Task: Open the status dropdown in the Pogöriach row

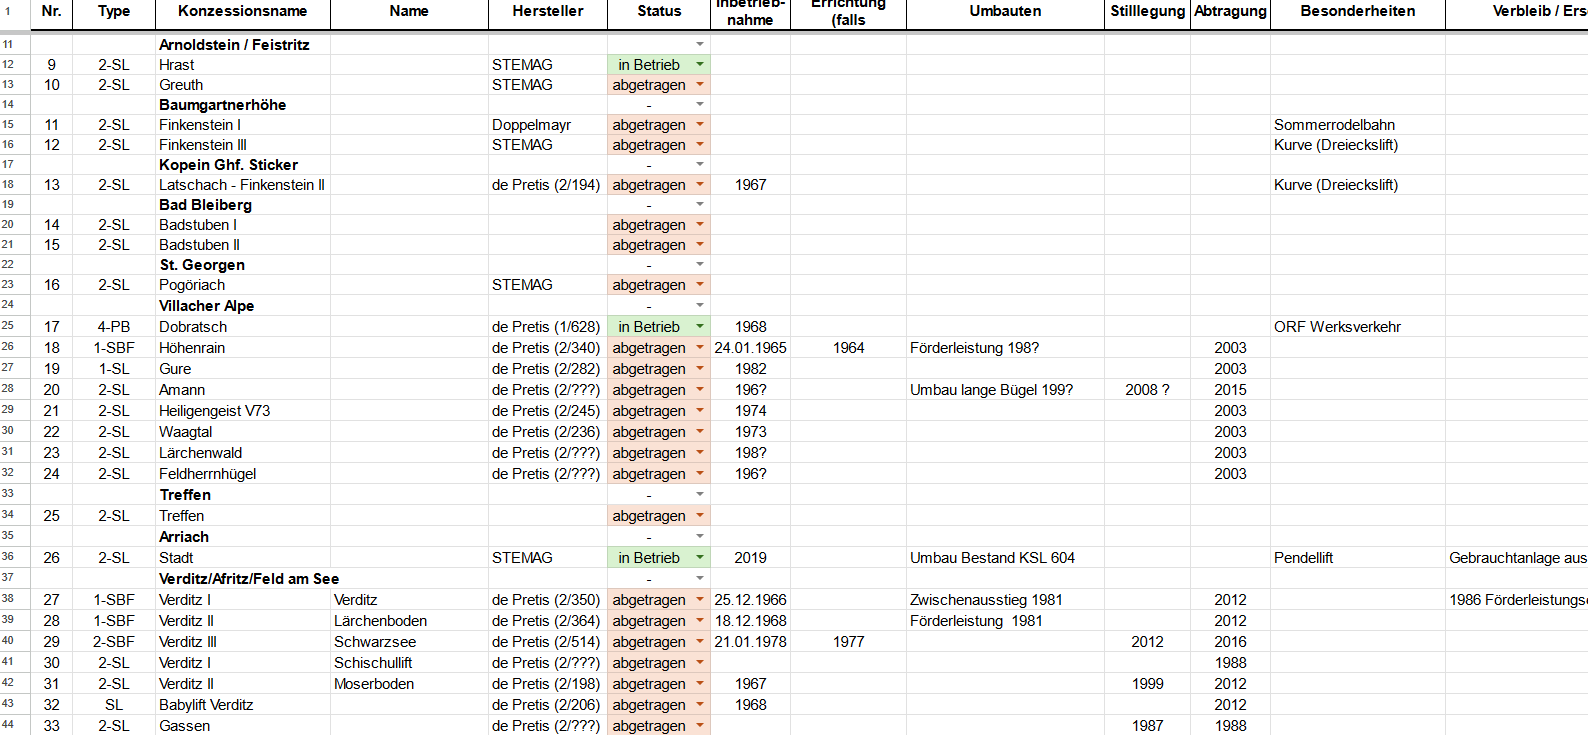Action: coord(700,285)
